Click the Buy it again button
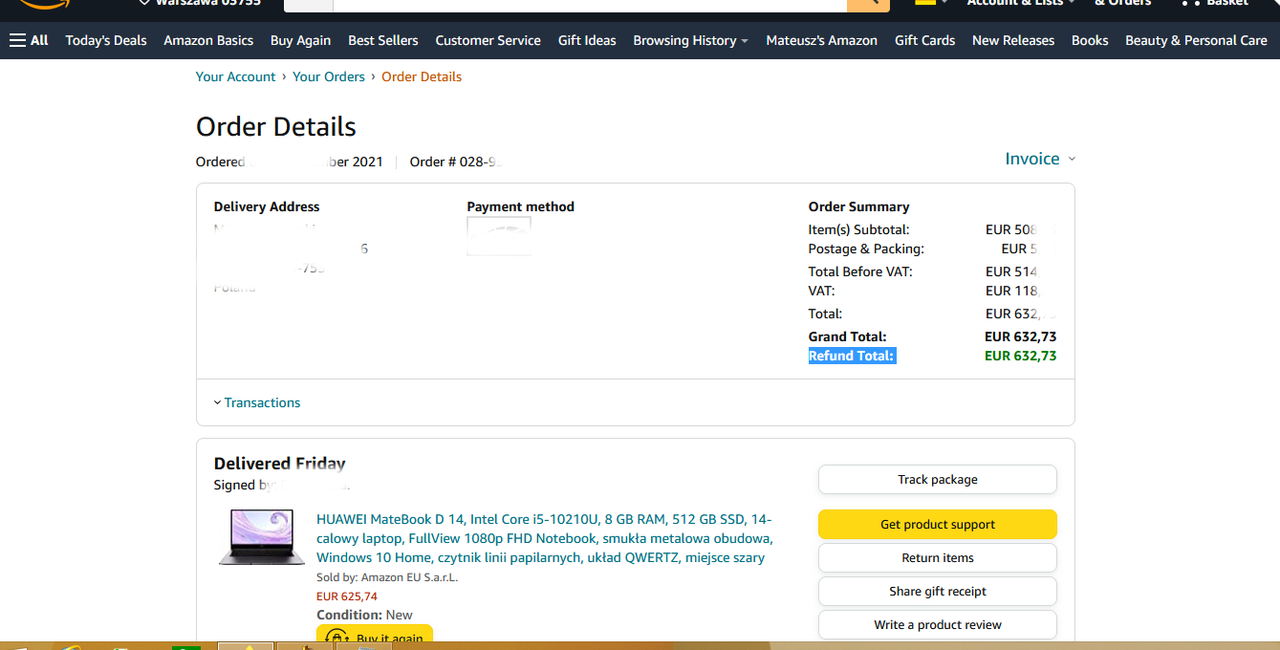 point(375,635)
